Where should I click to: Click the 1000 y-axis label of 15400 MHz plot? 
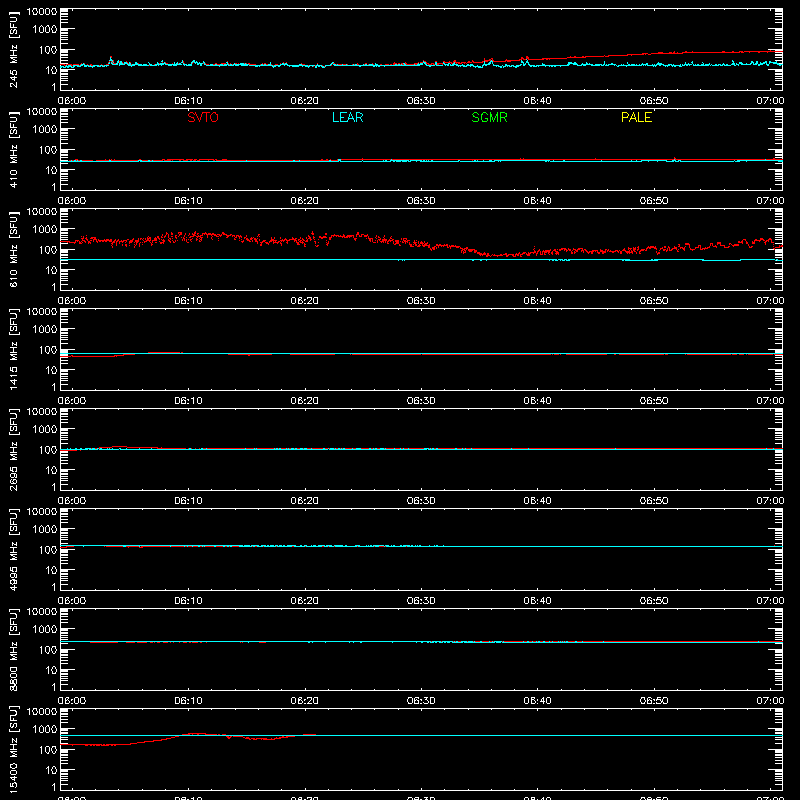point(45,730)
